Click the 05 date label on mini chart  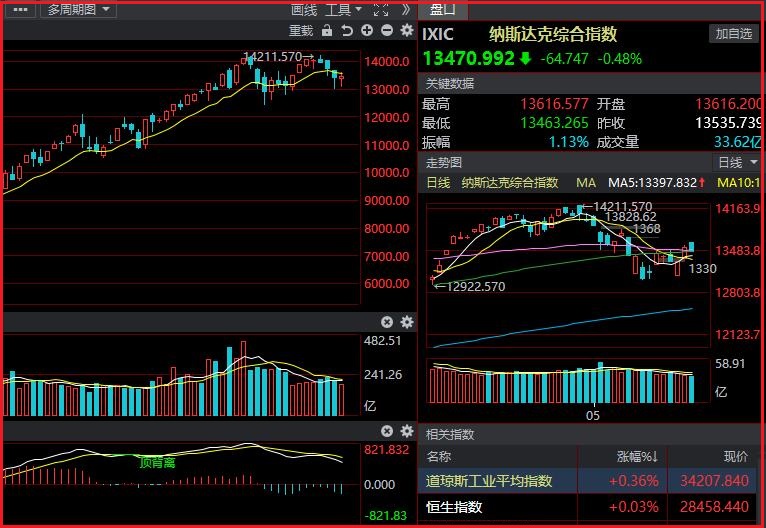(x=593, y=416)
